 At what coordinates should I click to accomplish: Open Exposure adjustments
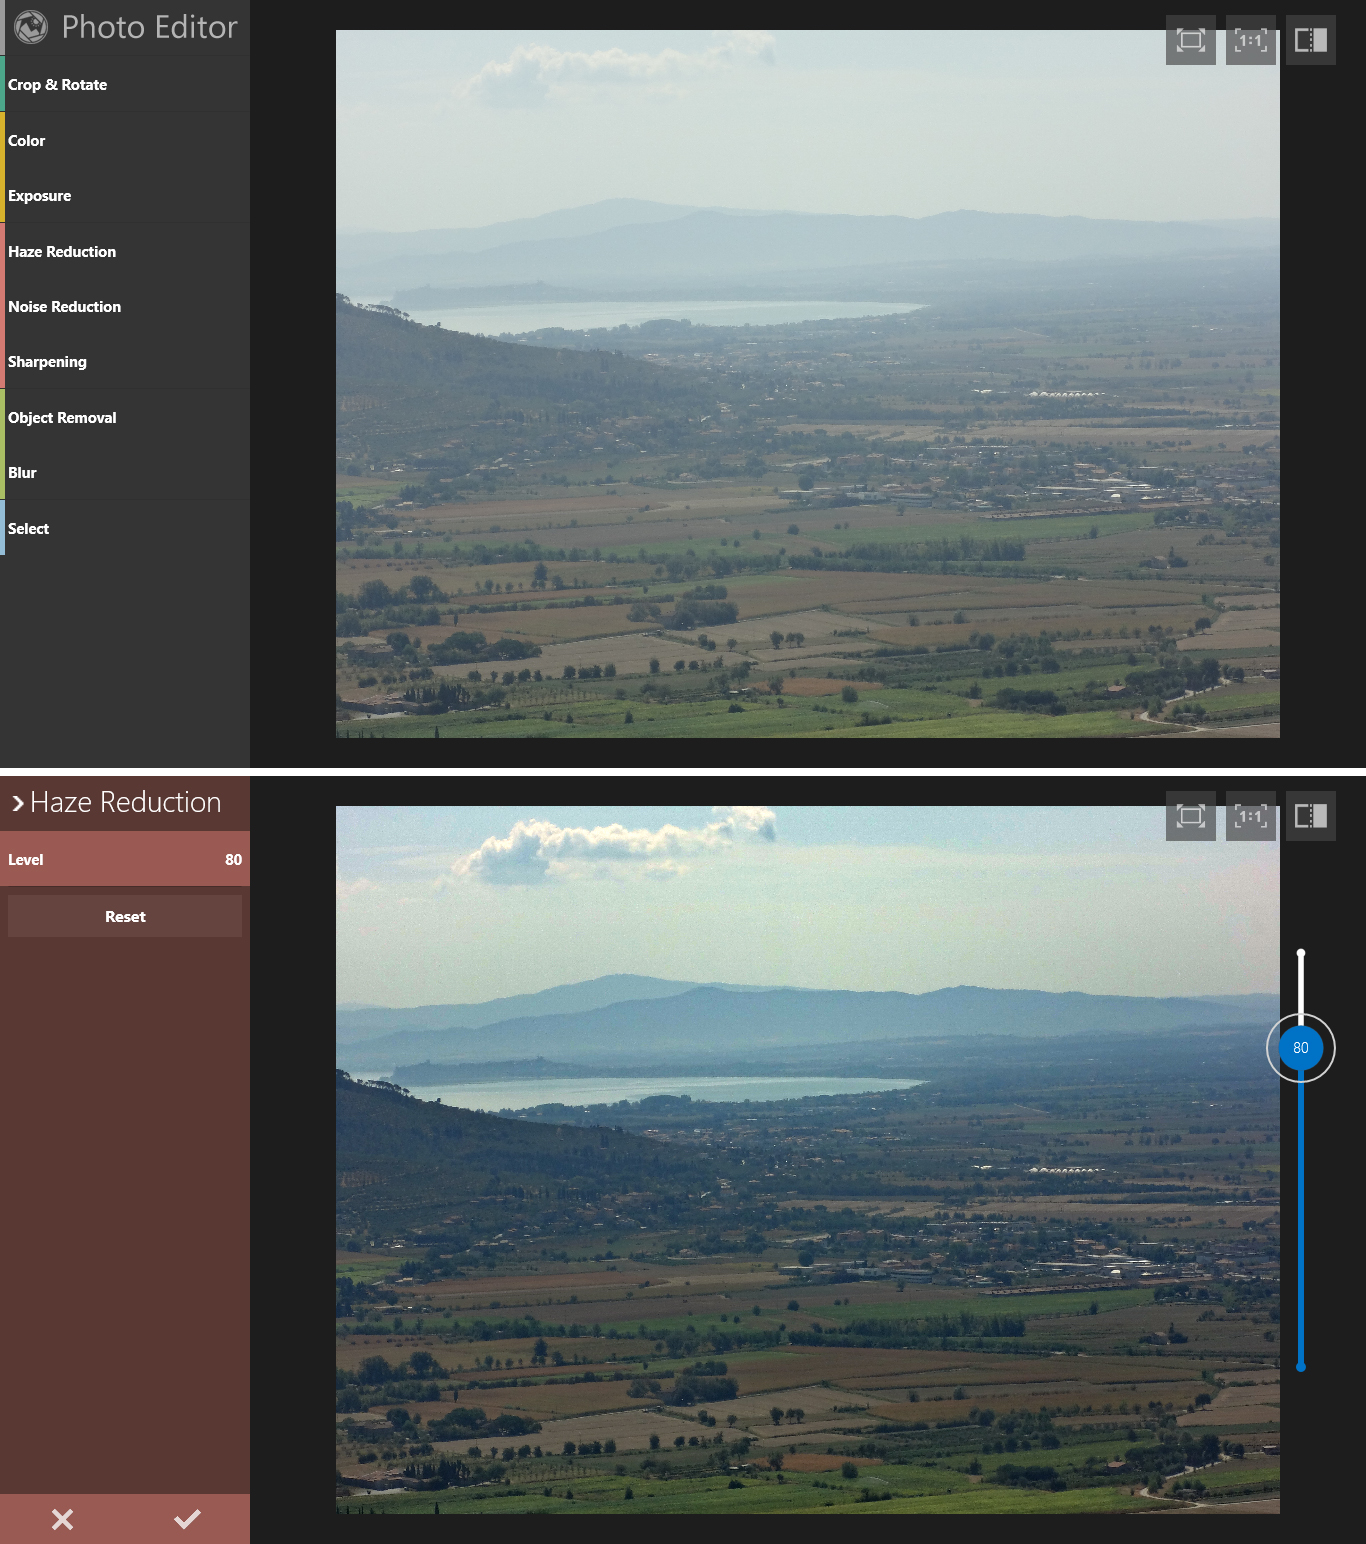(125, 195)
